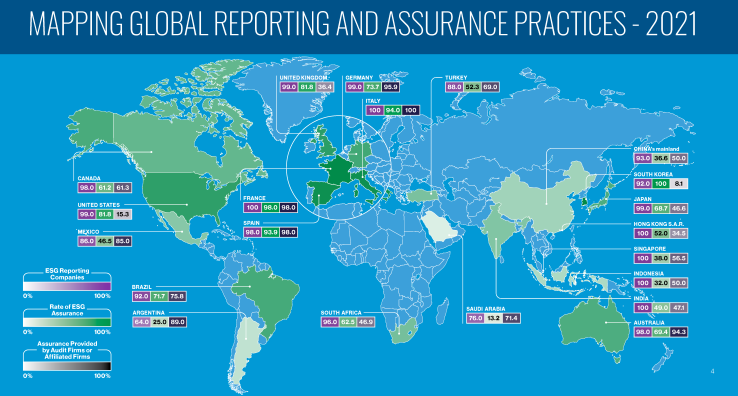Click the 'Assurance Provided by Audit Firms' legend heading
This screenshot has height=396, width=738.
pyautogui.click(x=67, y=350)
